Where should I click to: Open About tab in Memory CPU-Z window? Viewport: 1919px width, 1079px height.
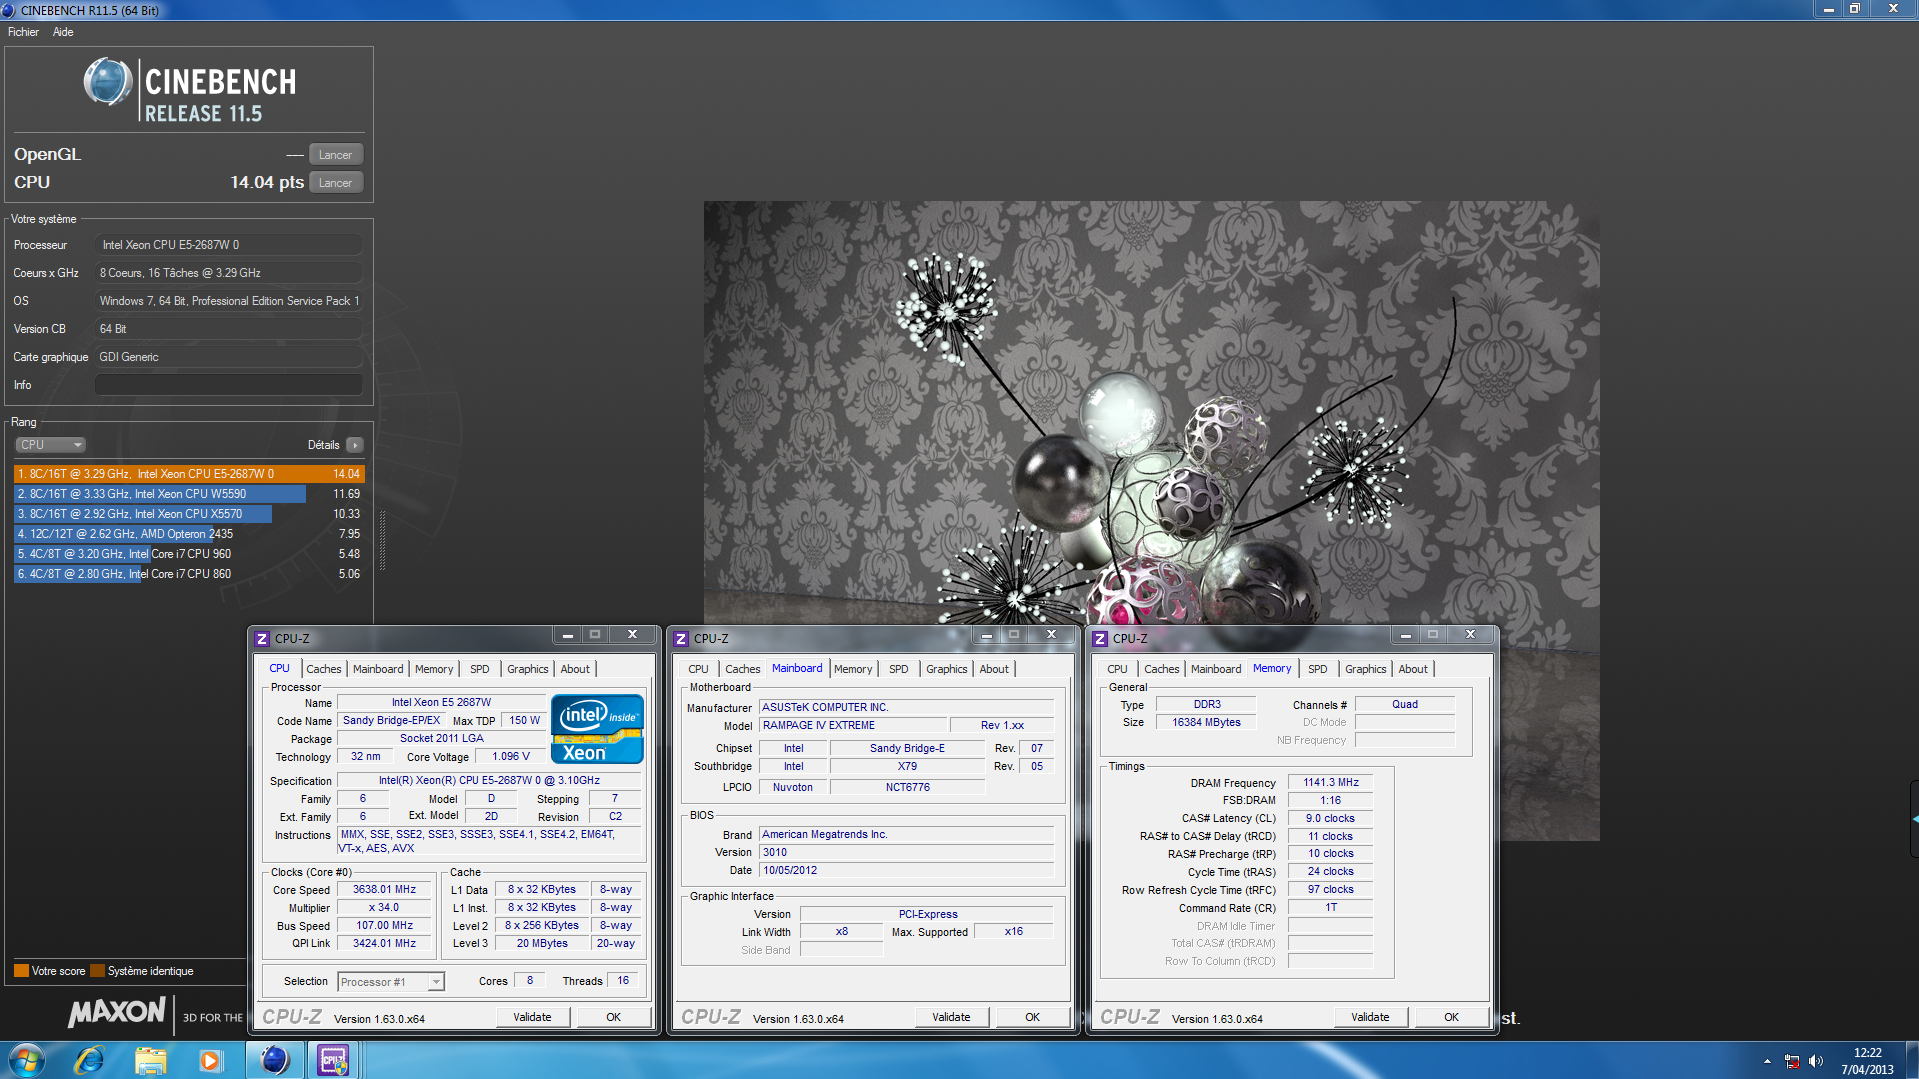[1413, 669]
